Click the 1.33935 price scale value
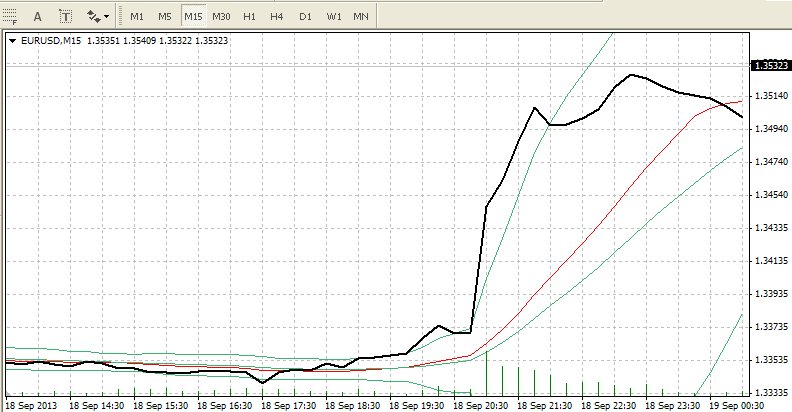The image size is (792, 412). pos(771,294)
